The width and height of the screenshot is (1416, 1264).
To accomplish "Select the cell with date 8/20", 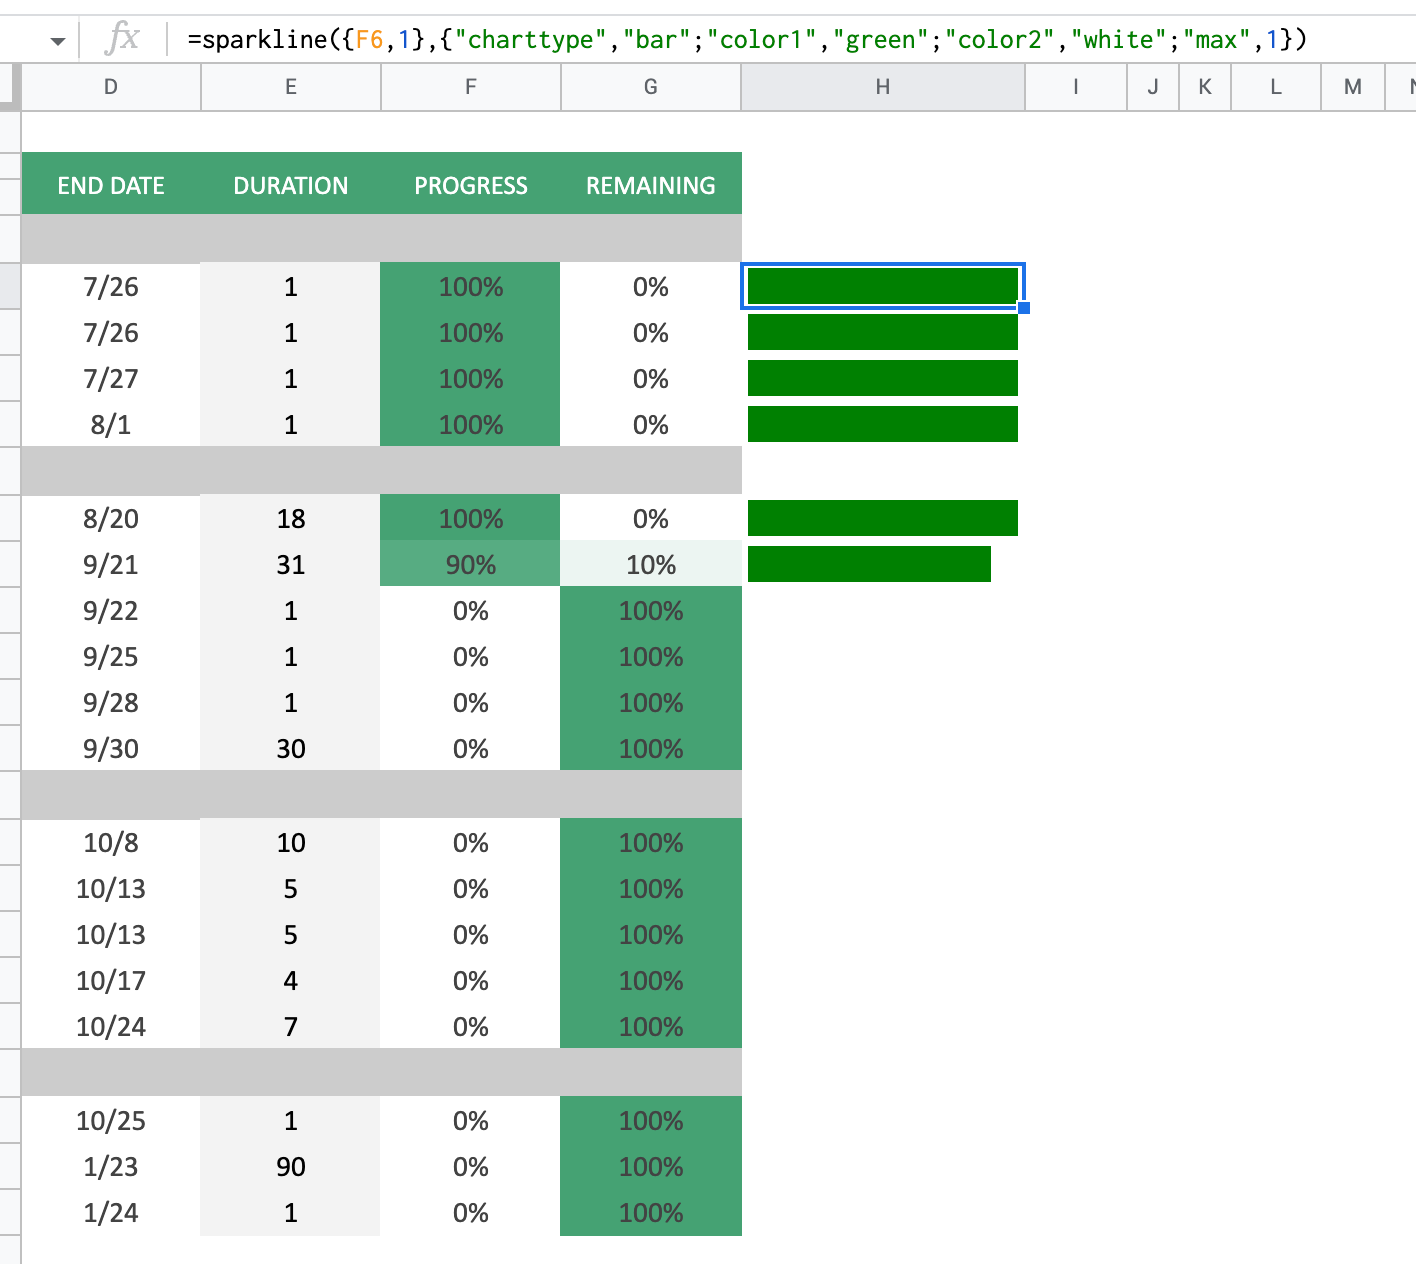I will (110, 518).
